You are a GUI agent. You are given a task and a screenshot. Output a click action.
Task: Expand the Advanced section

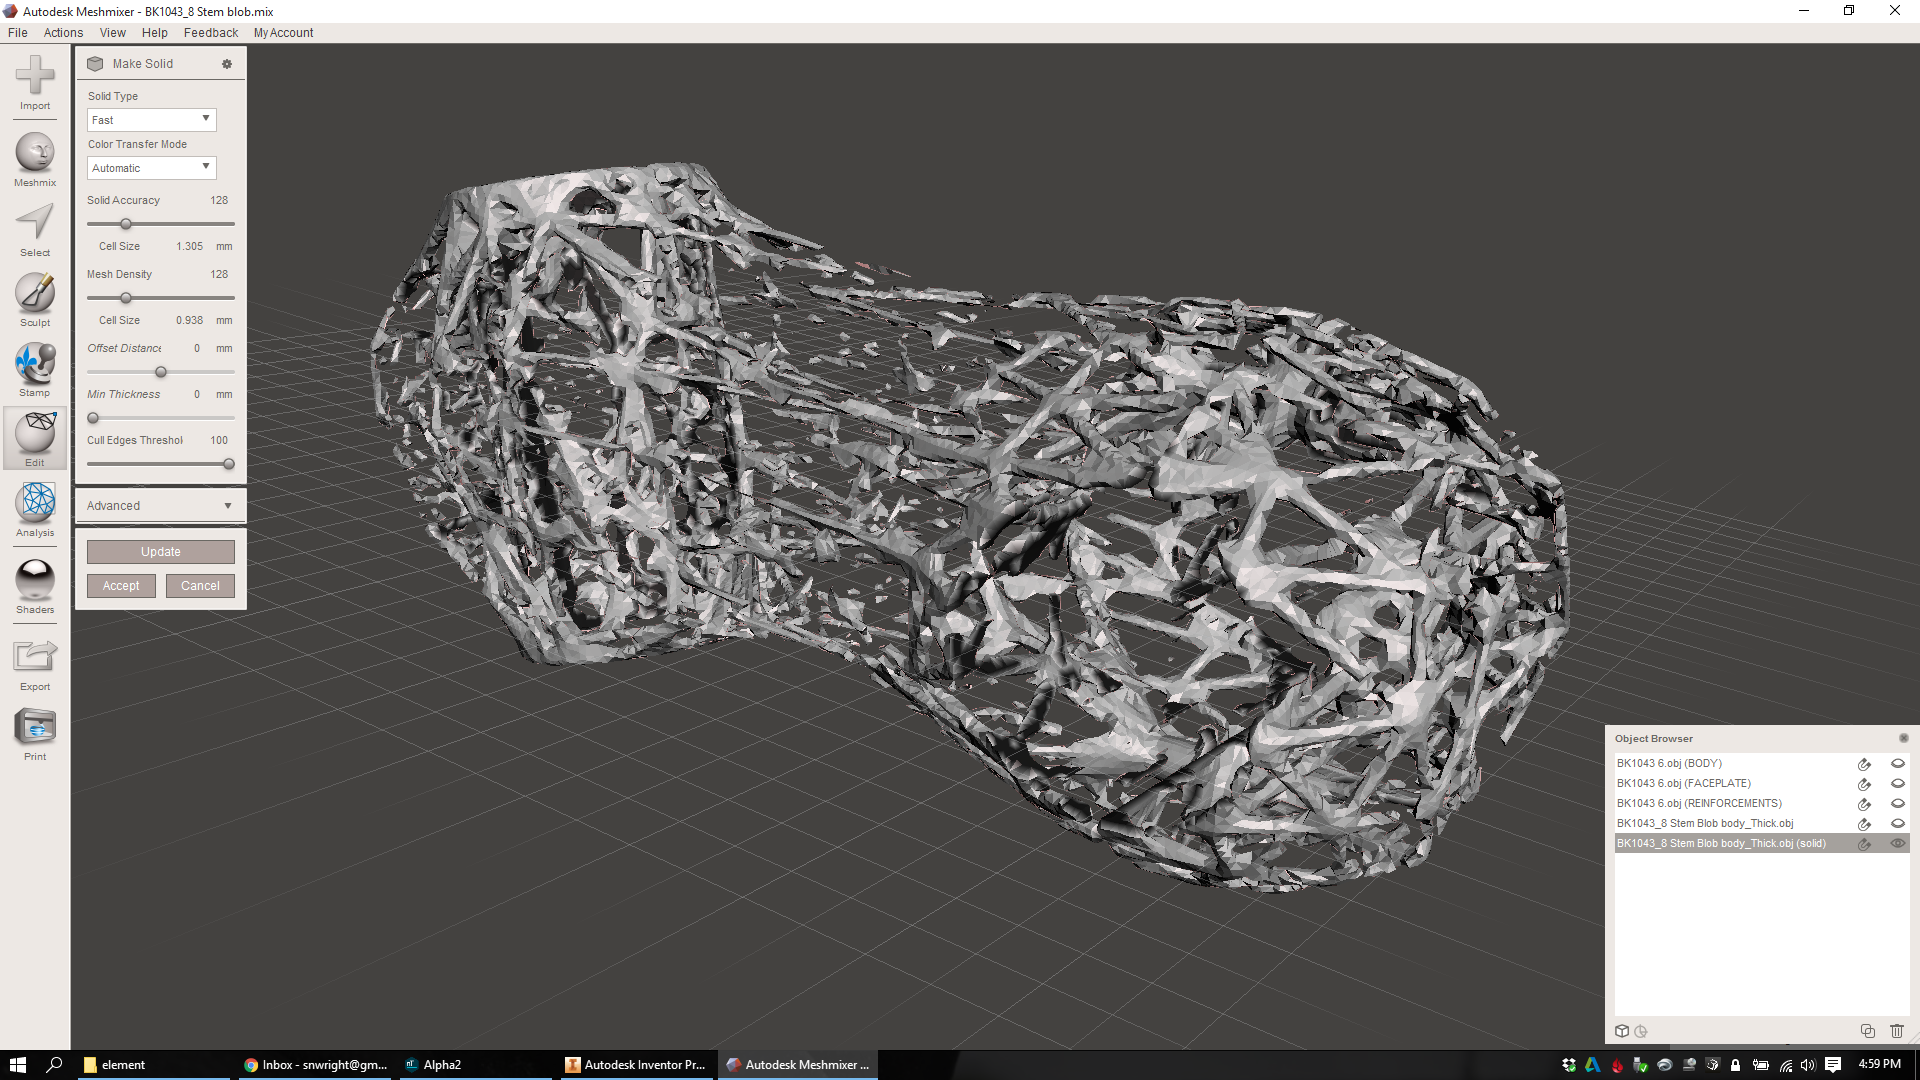click(x=160, y=506)
